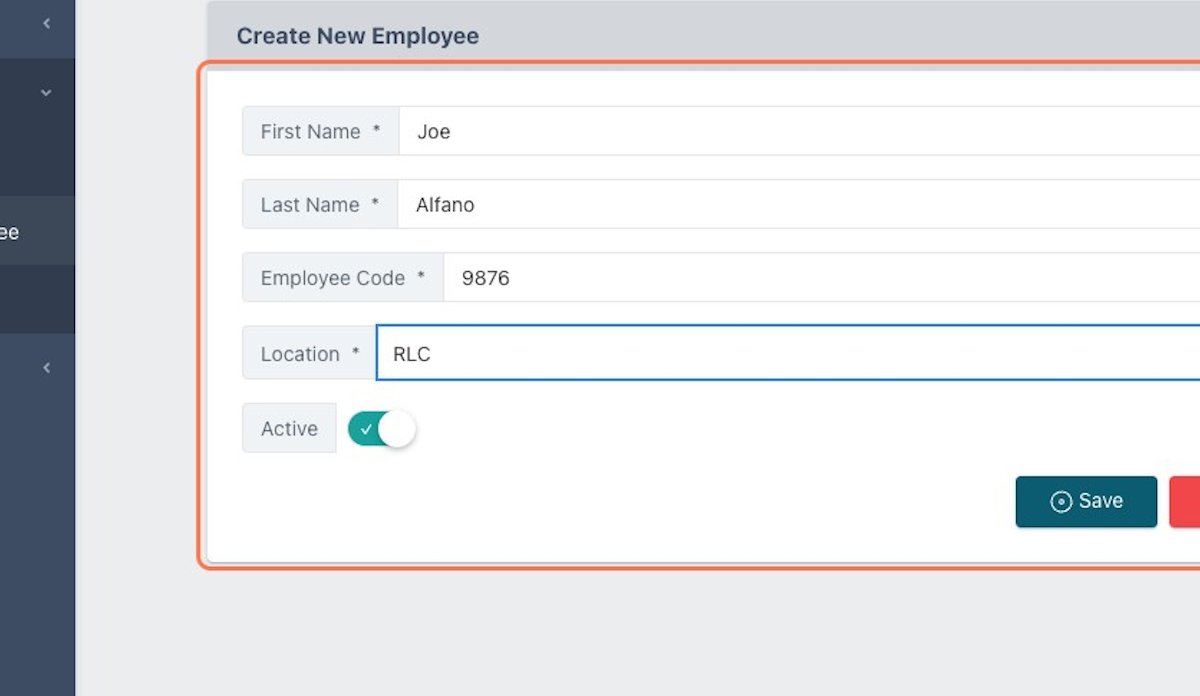Click the First Name field containing Joe
Image resolution: width=1200 pixels, height=696 pixels.
pos(799,131)
